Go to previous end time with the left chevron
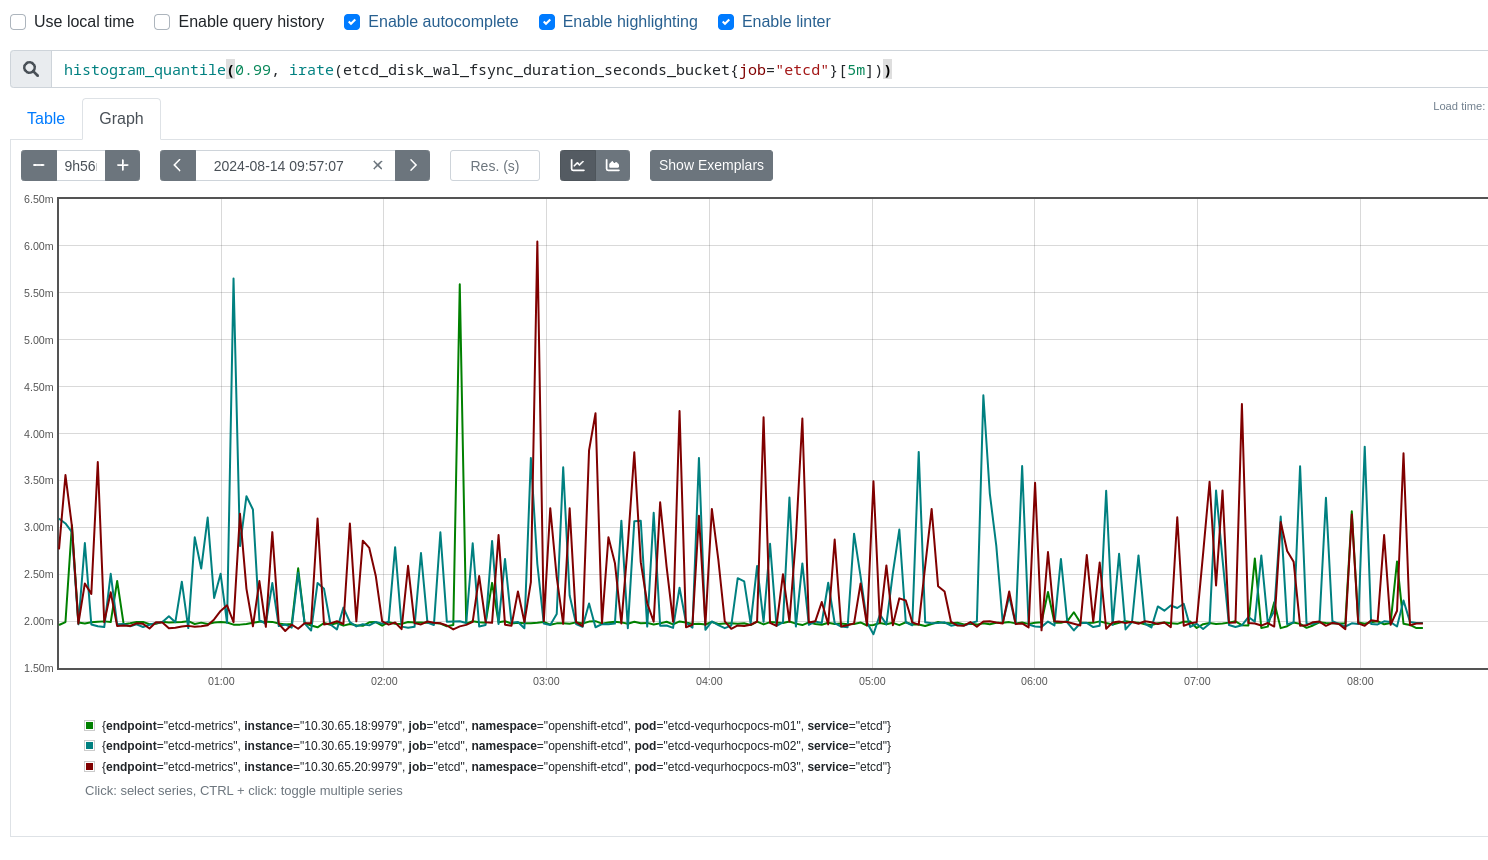 click(177, 165)
